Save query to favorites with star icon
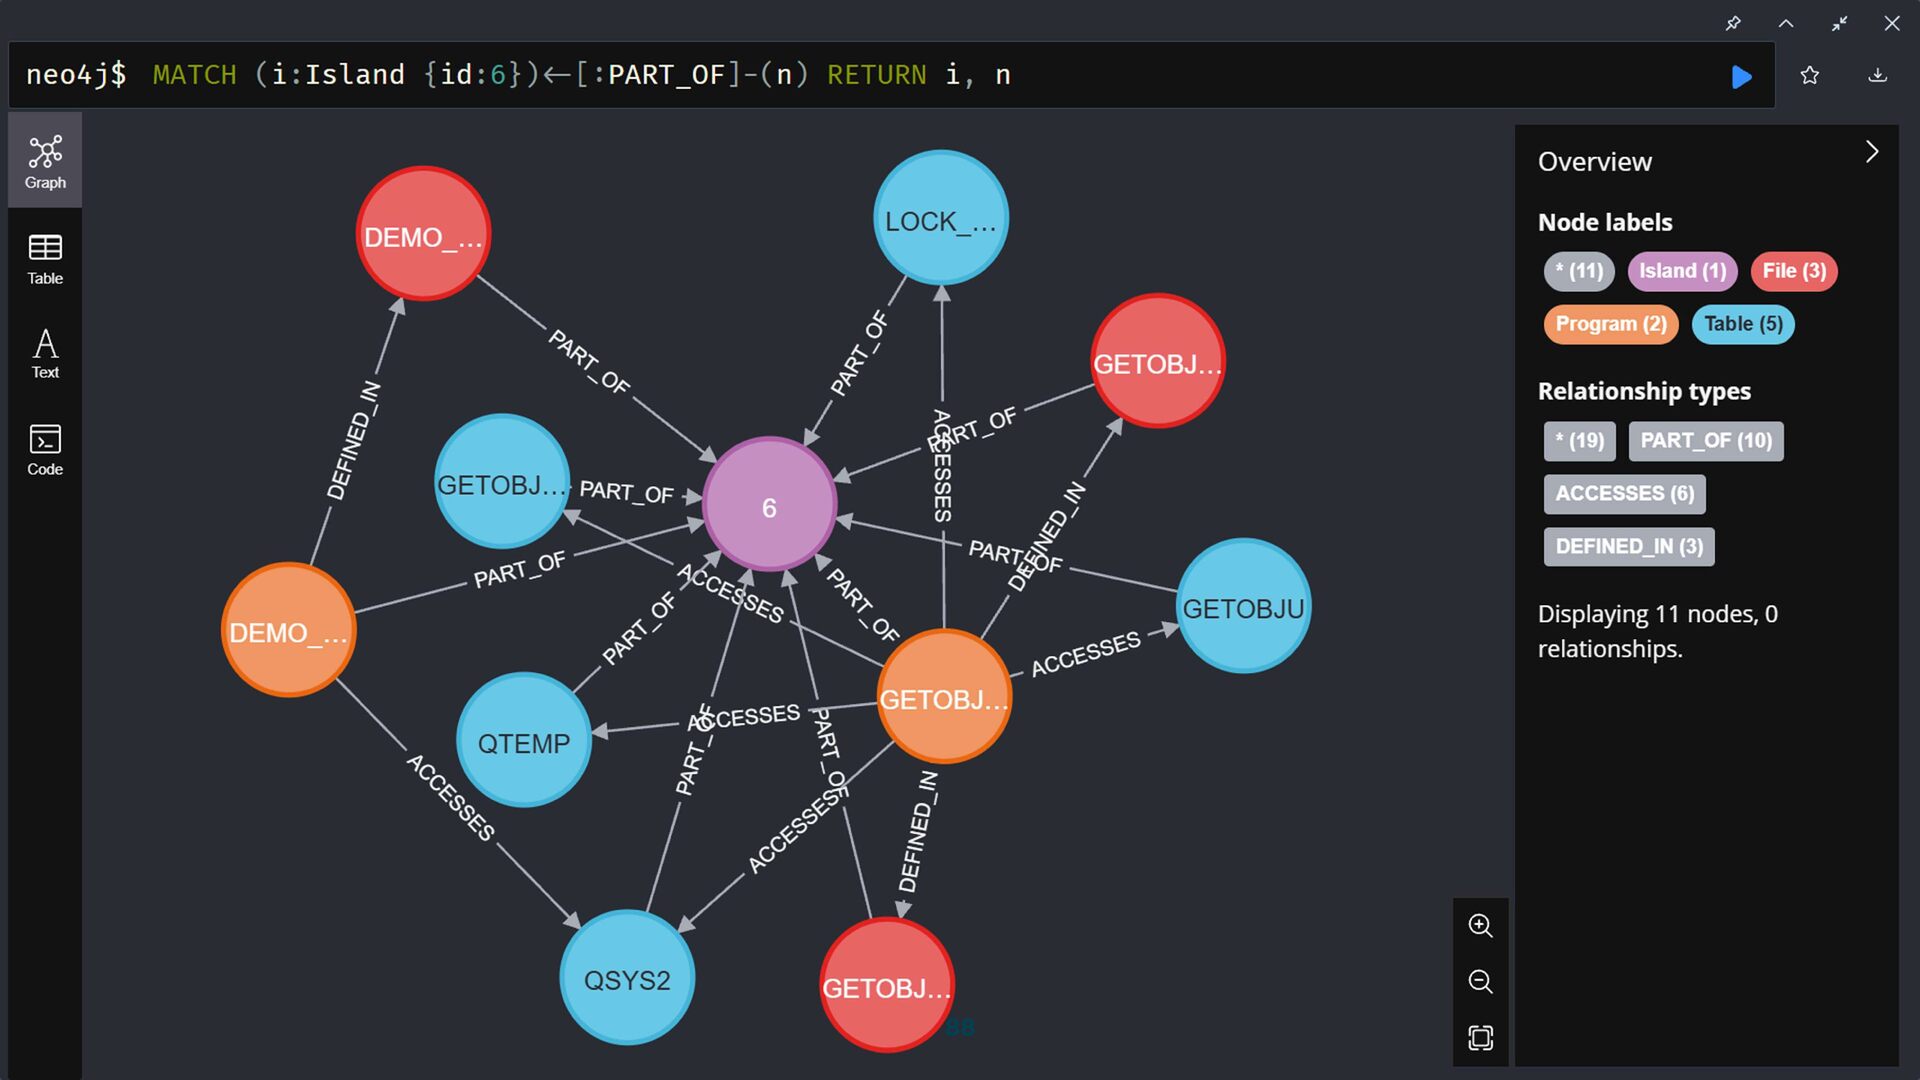 click(1809, 76)
